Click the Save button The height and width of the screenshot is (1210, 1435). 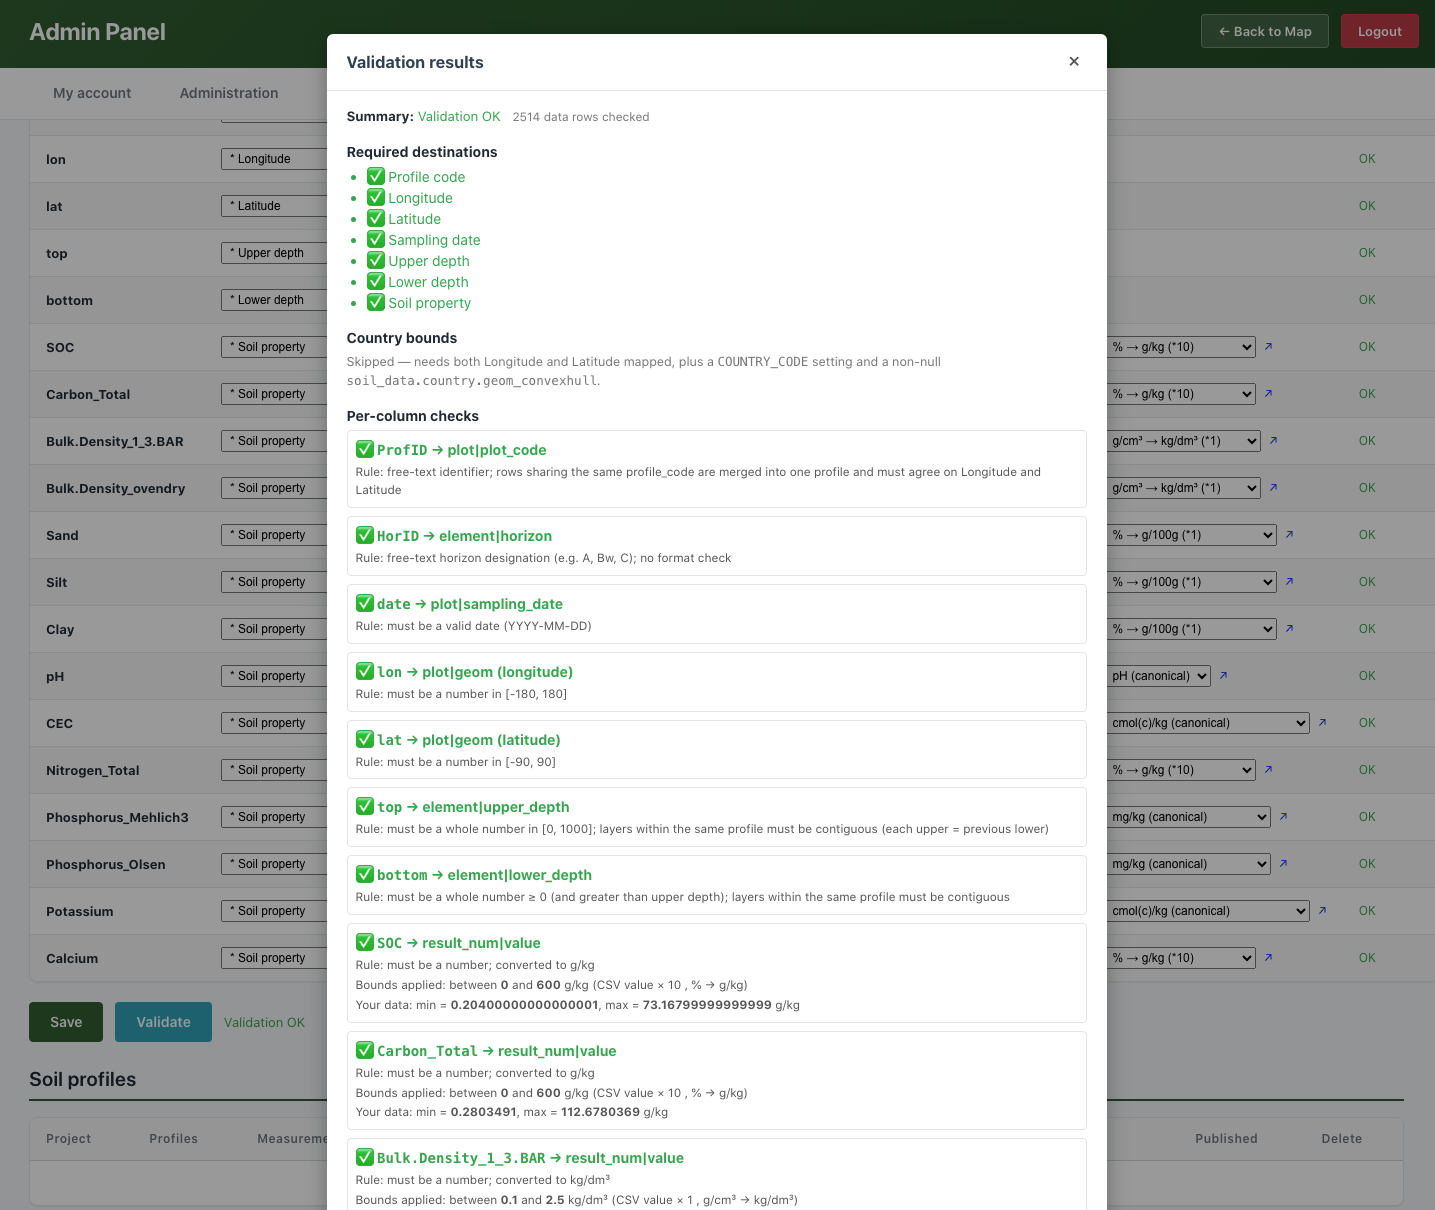click(x=66, y=1022)
